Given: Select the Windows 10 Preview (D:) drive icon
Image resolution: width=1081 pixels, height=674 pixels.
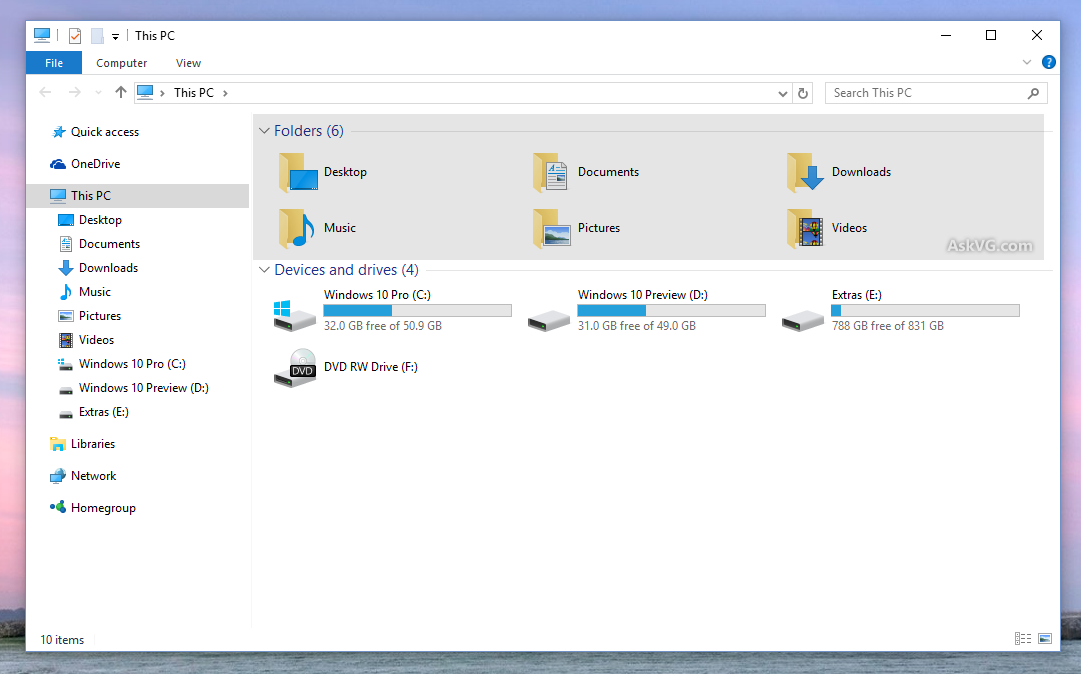Looking at the screenshot, I should (549, 321).
